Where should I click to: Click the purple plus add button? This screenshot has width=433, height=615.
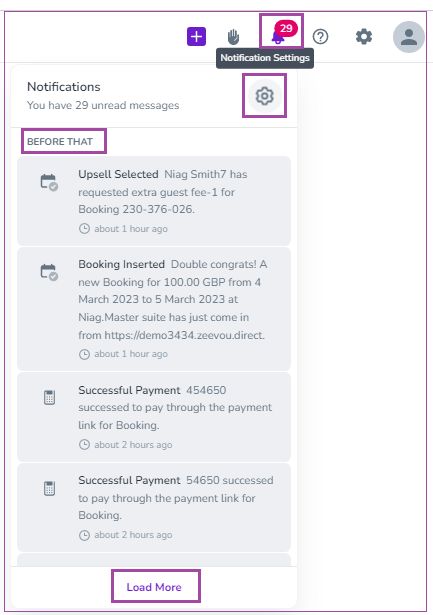pos(196,36)
